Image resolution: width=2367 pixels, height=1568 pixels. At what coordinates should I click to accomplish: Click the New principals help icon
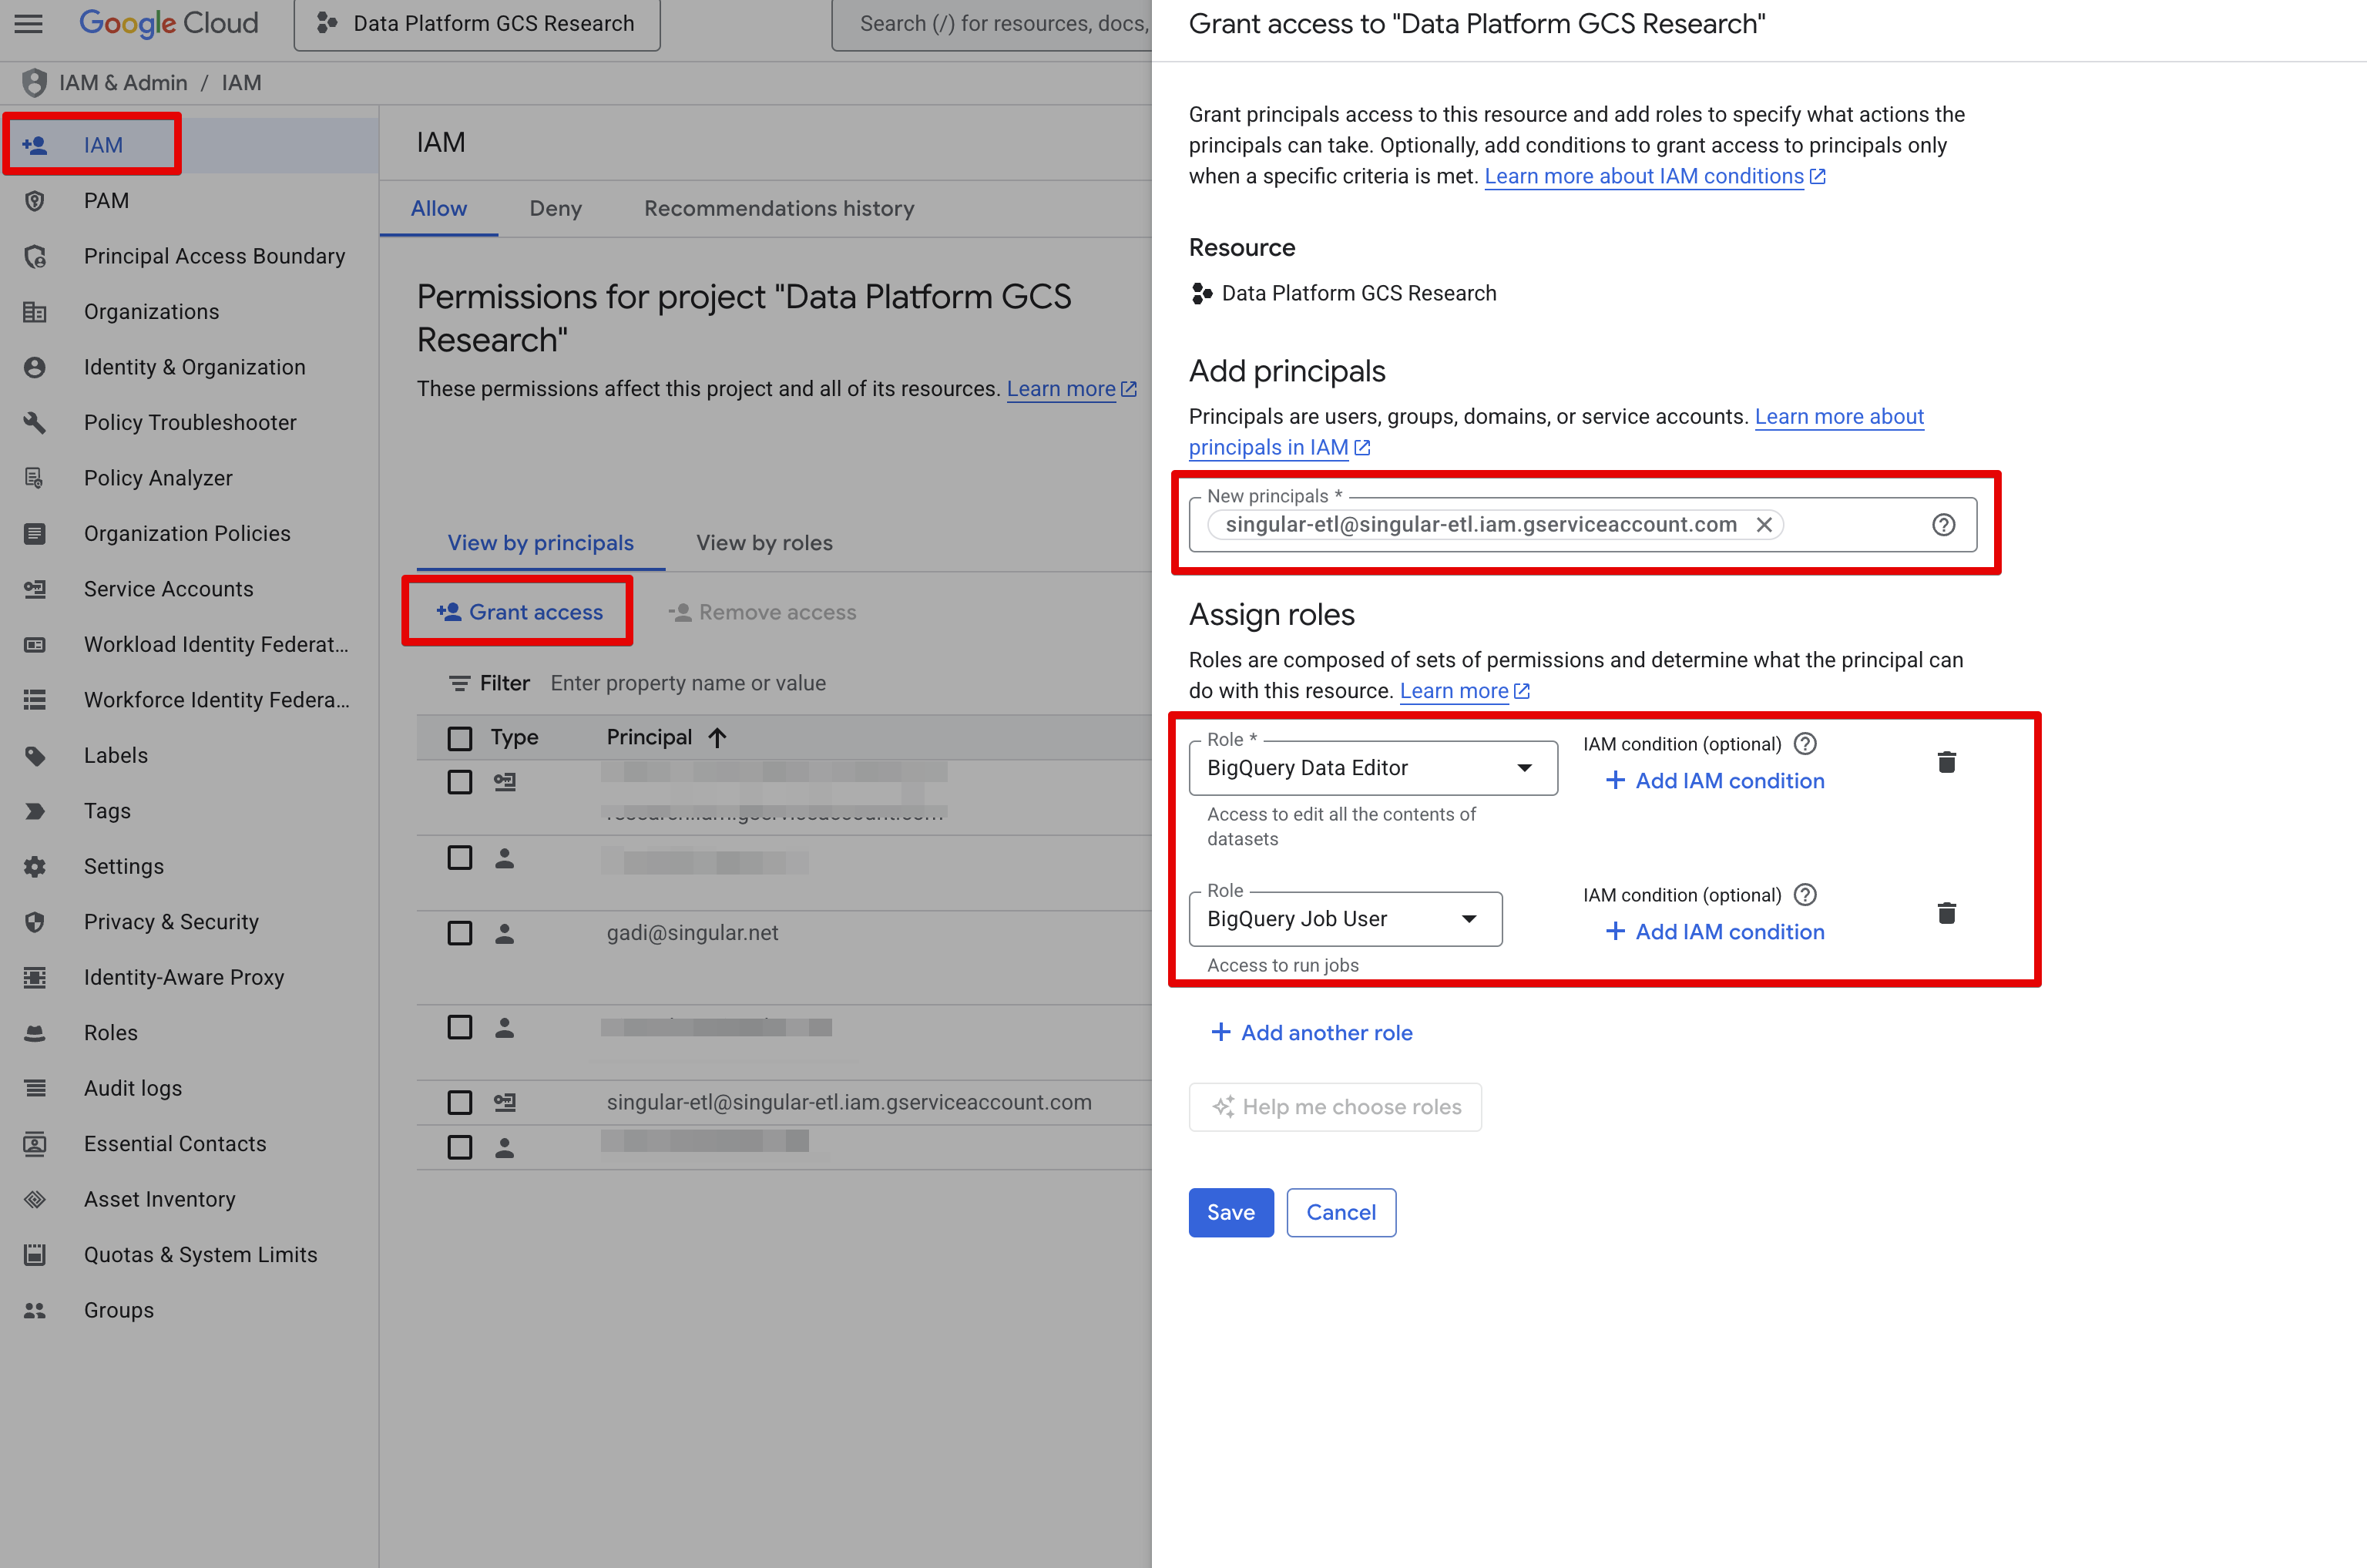pos(1943,525)
